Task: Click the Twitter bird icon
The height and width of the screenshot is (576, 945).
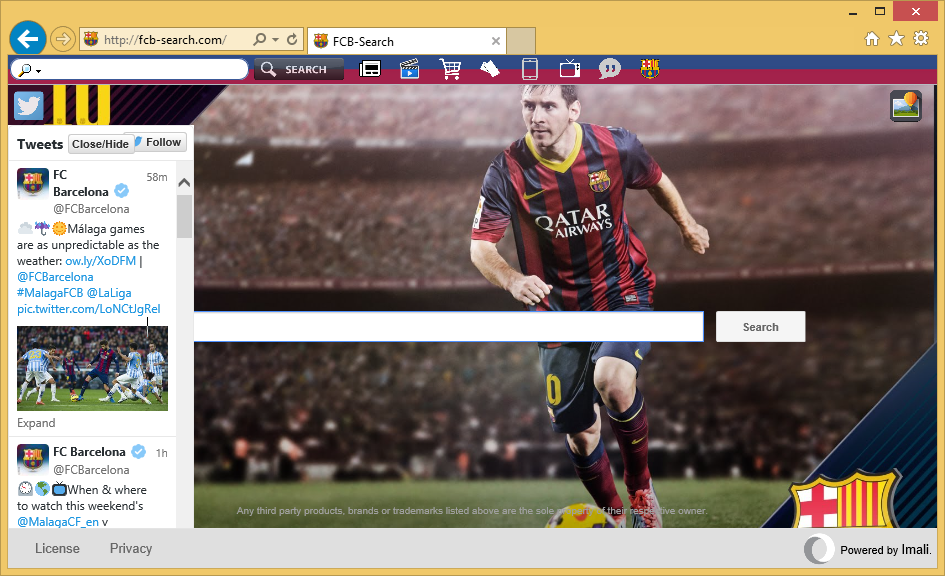Action: point(28,106)
